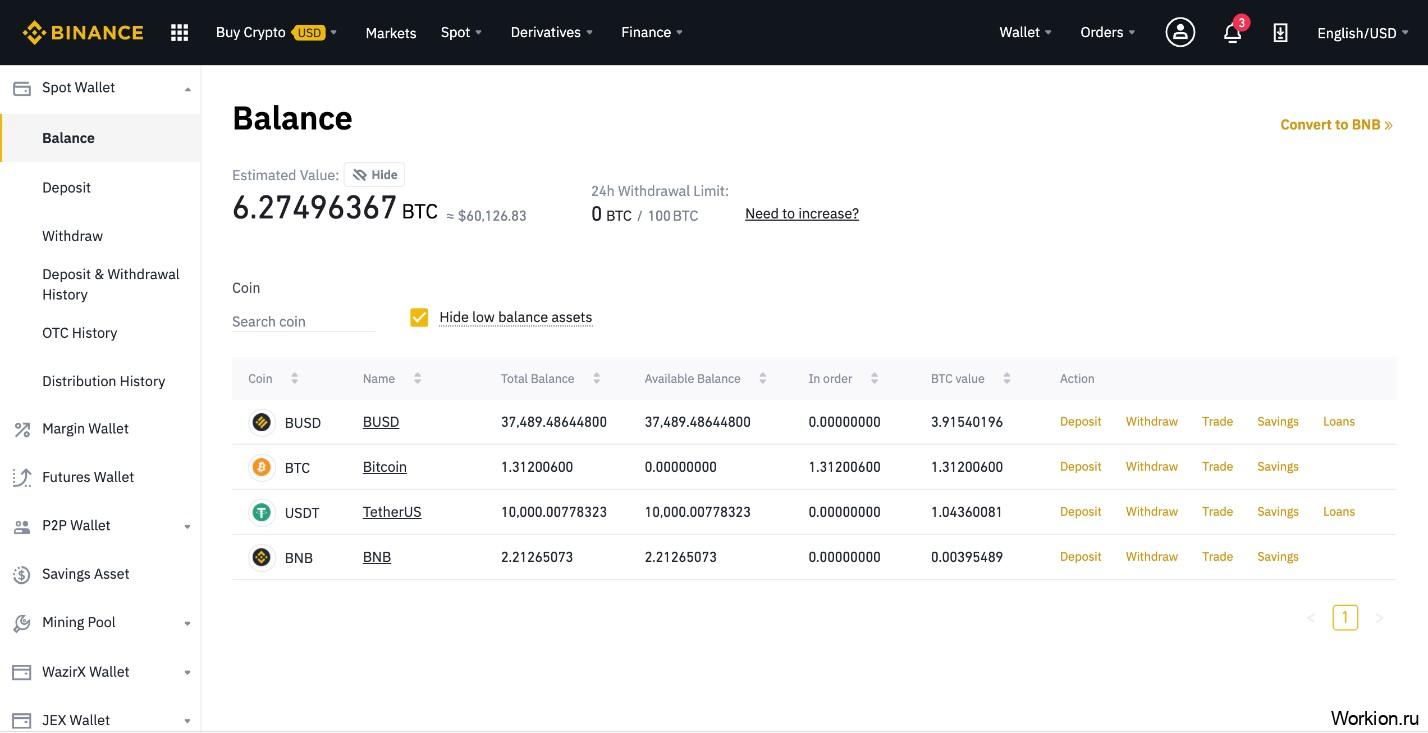Click the Search coin input field
1428x733 pixels.
pos(304,321)
